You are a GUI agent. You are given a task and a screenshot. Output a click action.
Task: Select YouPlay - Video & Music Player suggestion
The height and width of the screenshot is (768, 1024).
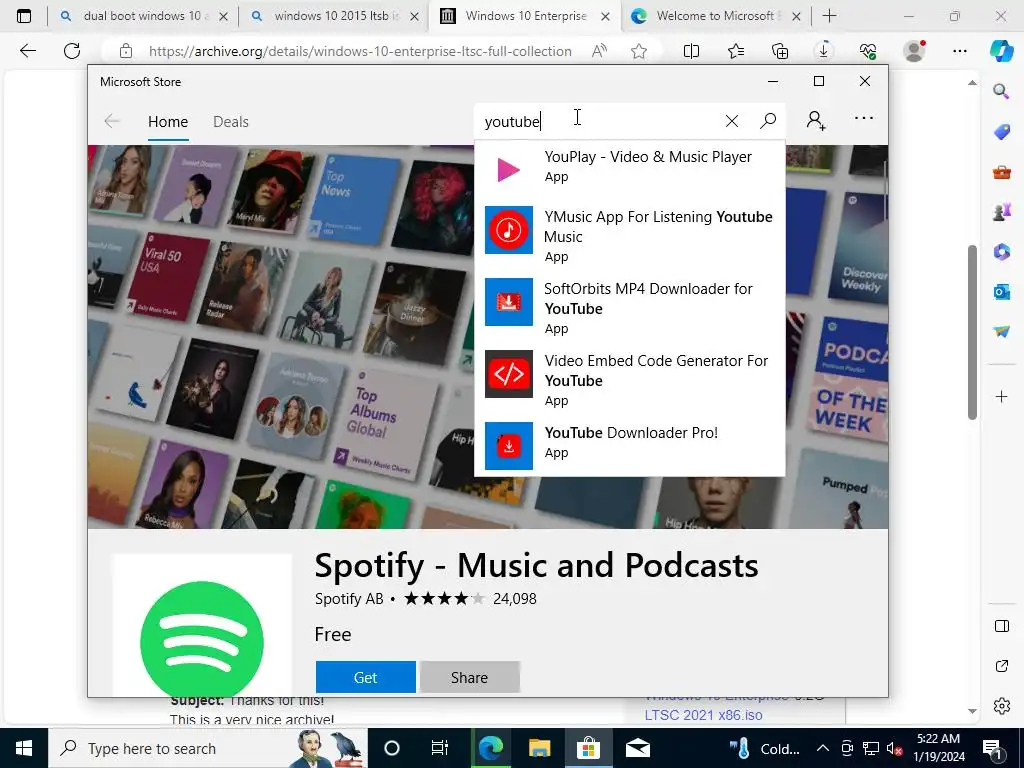point(630,170)
